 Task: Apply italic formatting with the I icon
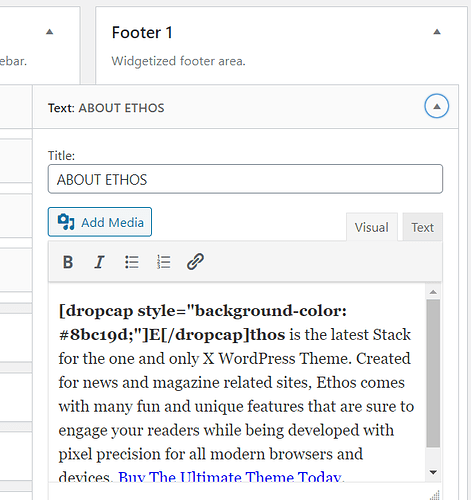tap(99, 262)
